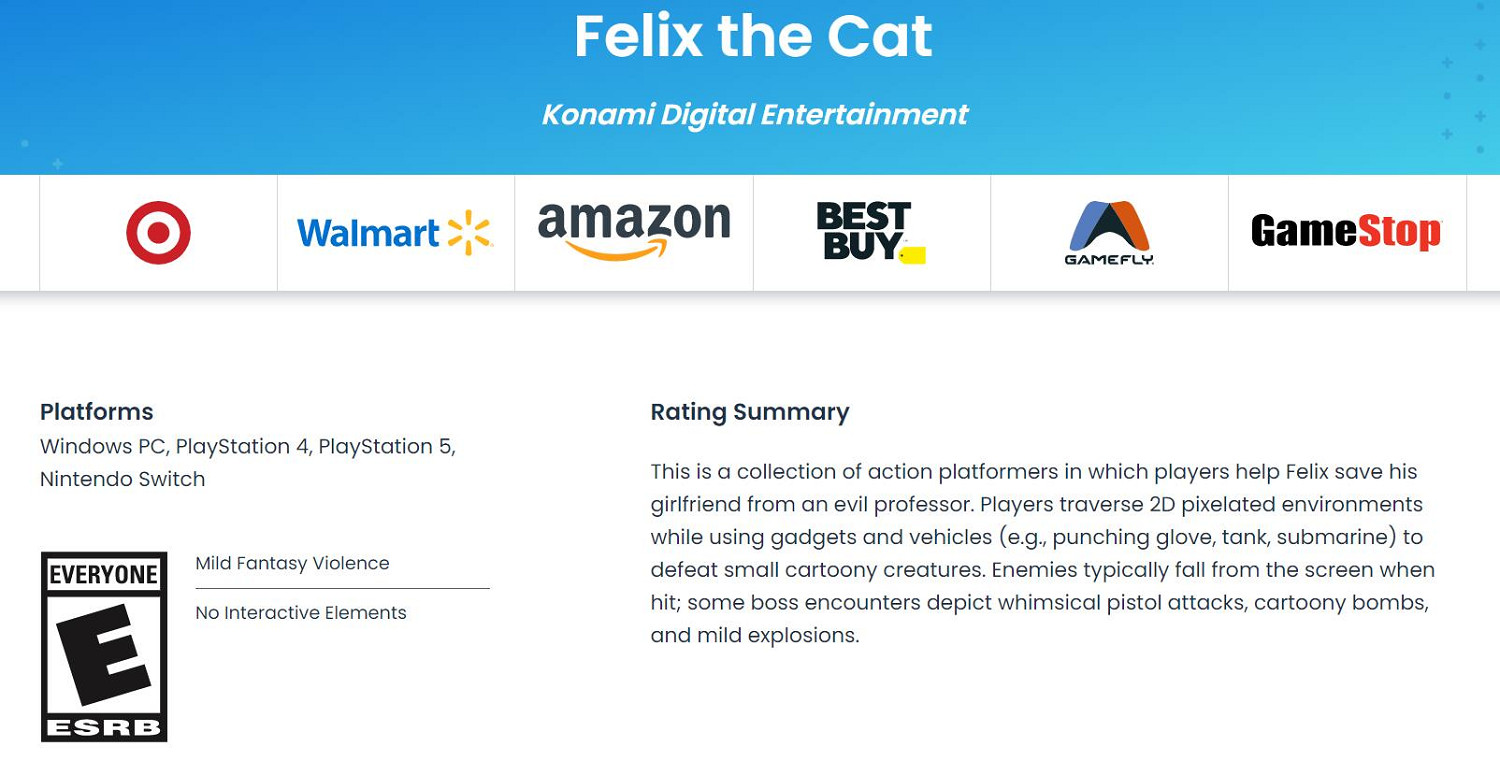Click the Platforms heading

(x=97, y=412)
